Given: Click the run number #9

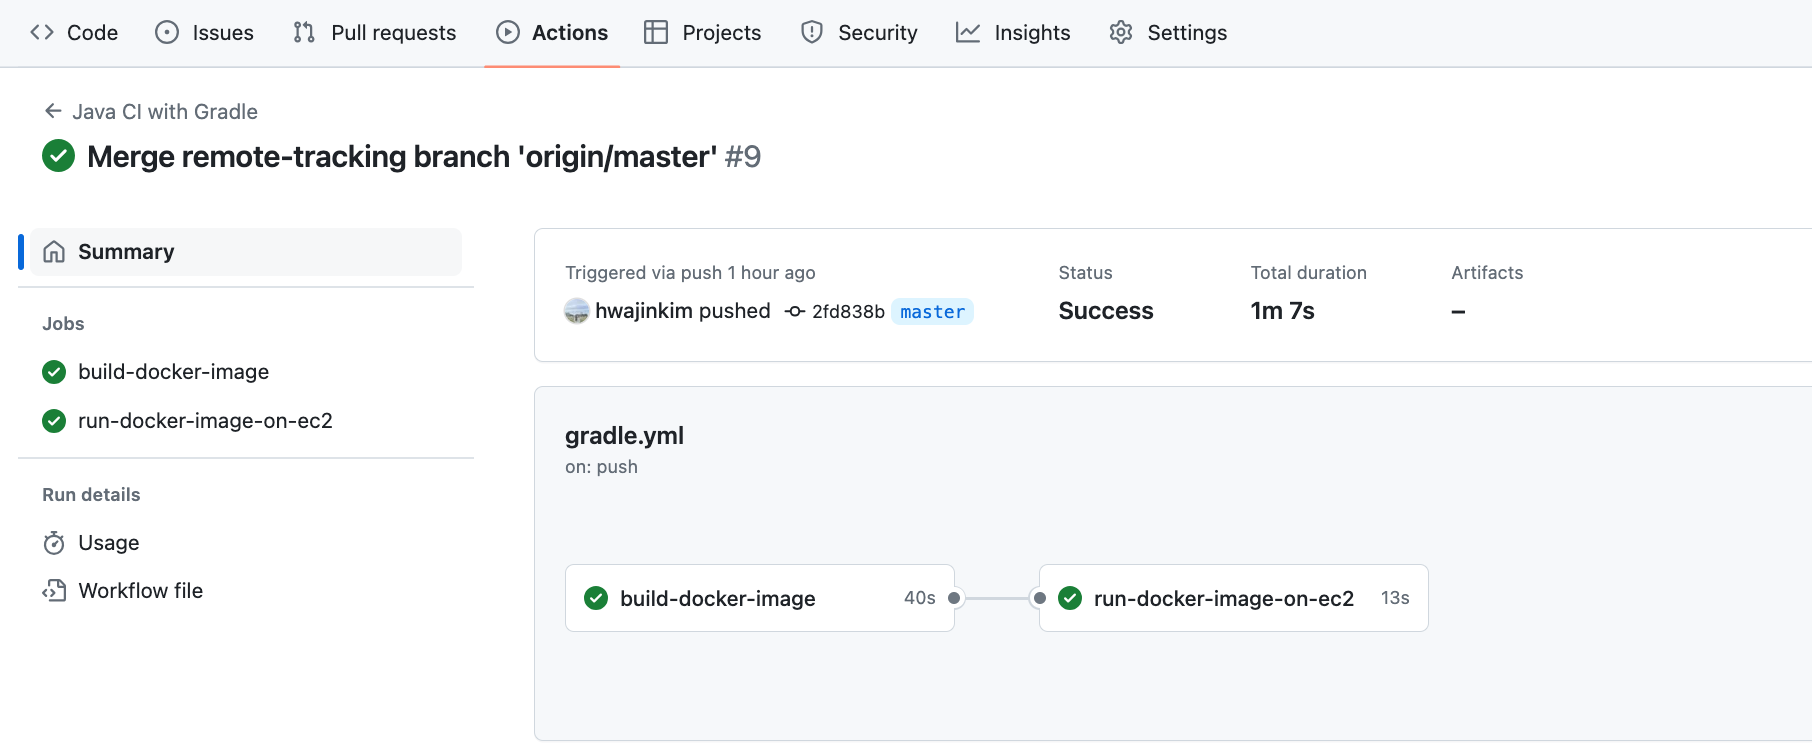Looking at the screenshot, I should point(743,156).
